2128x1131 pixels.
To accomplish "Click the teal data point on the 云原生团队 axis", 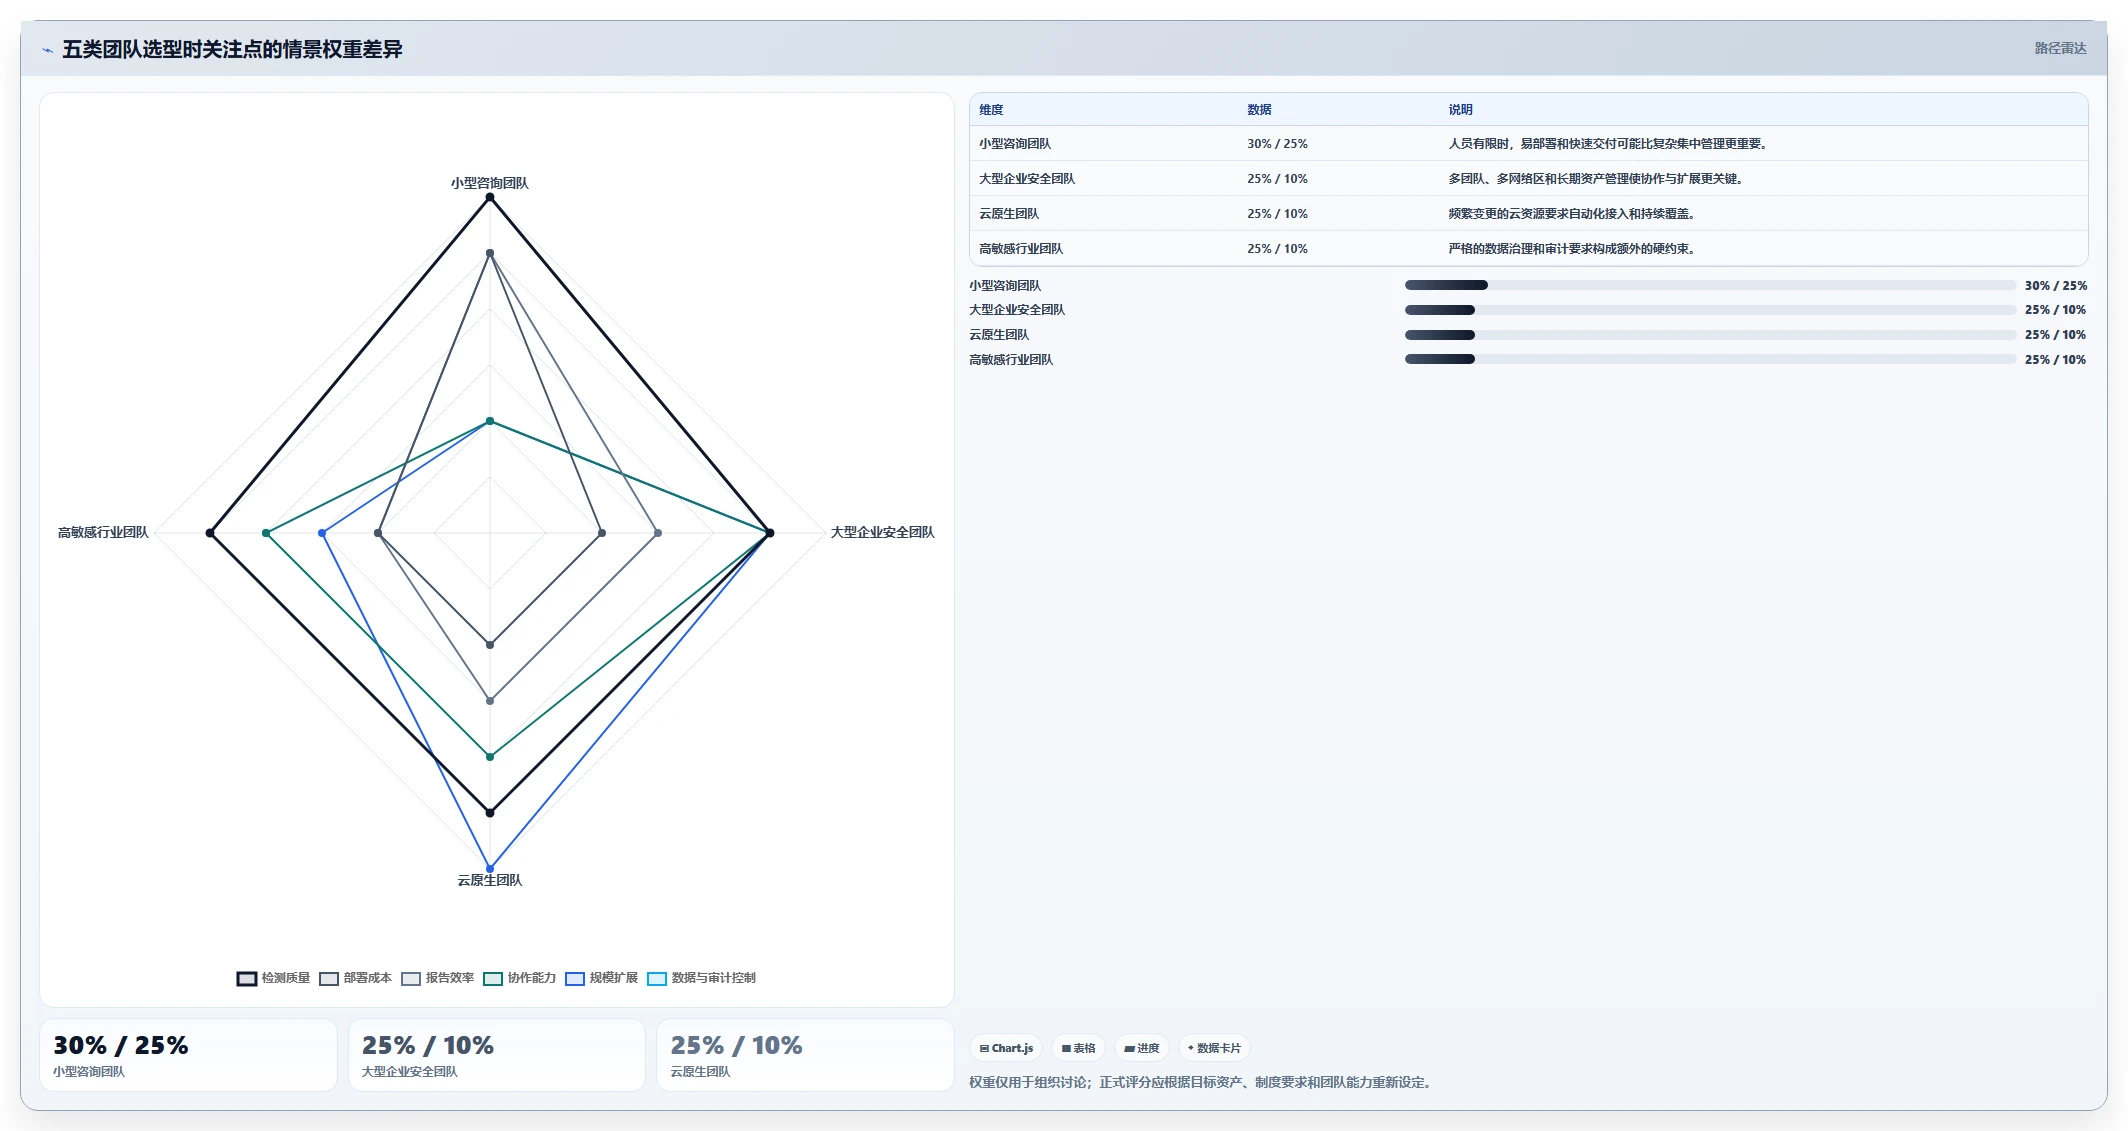I will click(490, 757).
